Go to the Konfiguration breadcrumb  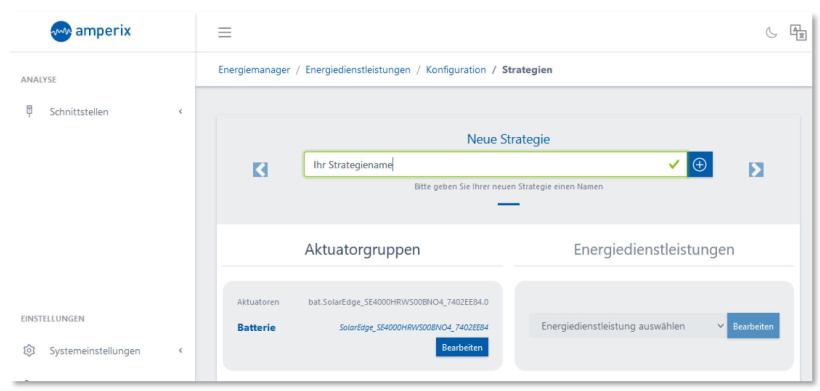click(455, 70)
